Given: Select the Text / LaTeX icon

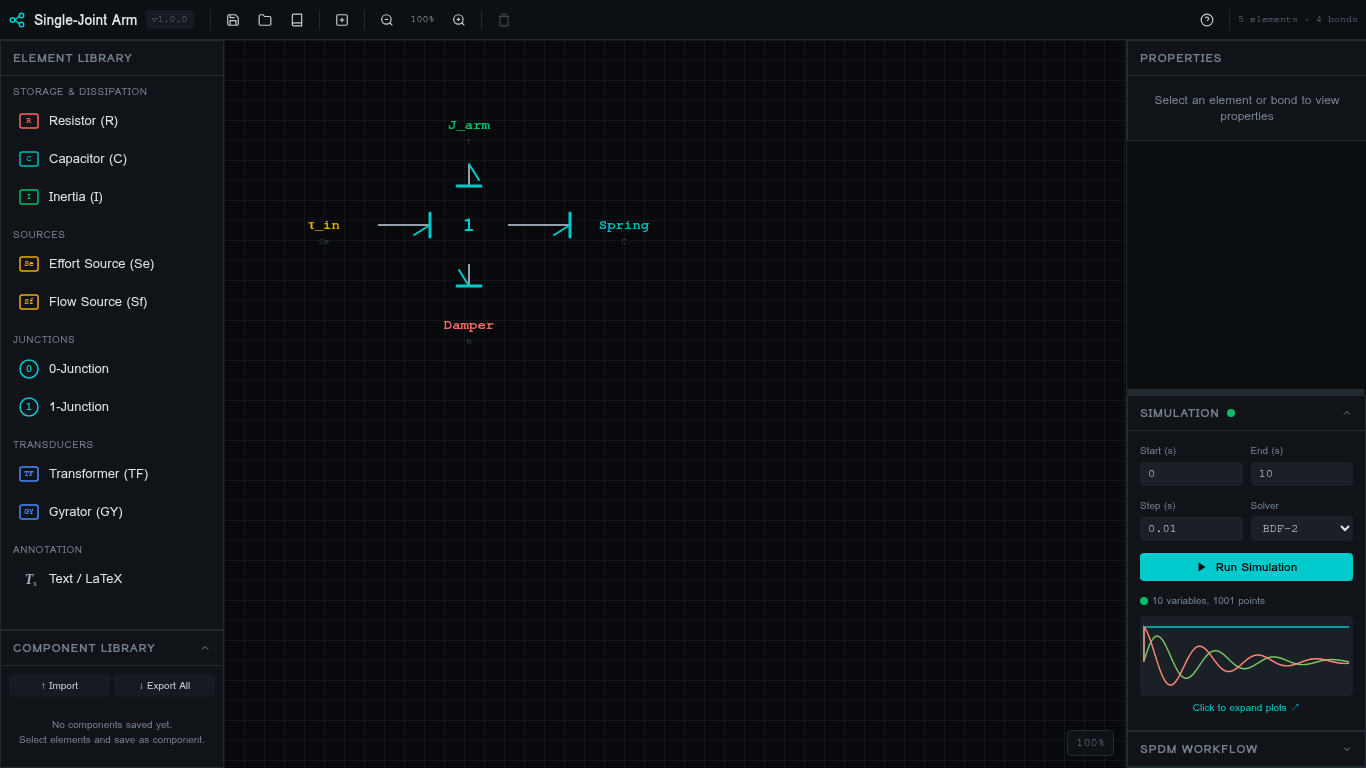Looking at the screenshot, I should pyautogui.click(x=30, y=579).
